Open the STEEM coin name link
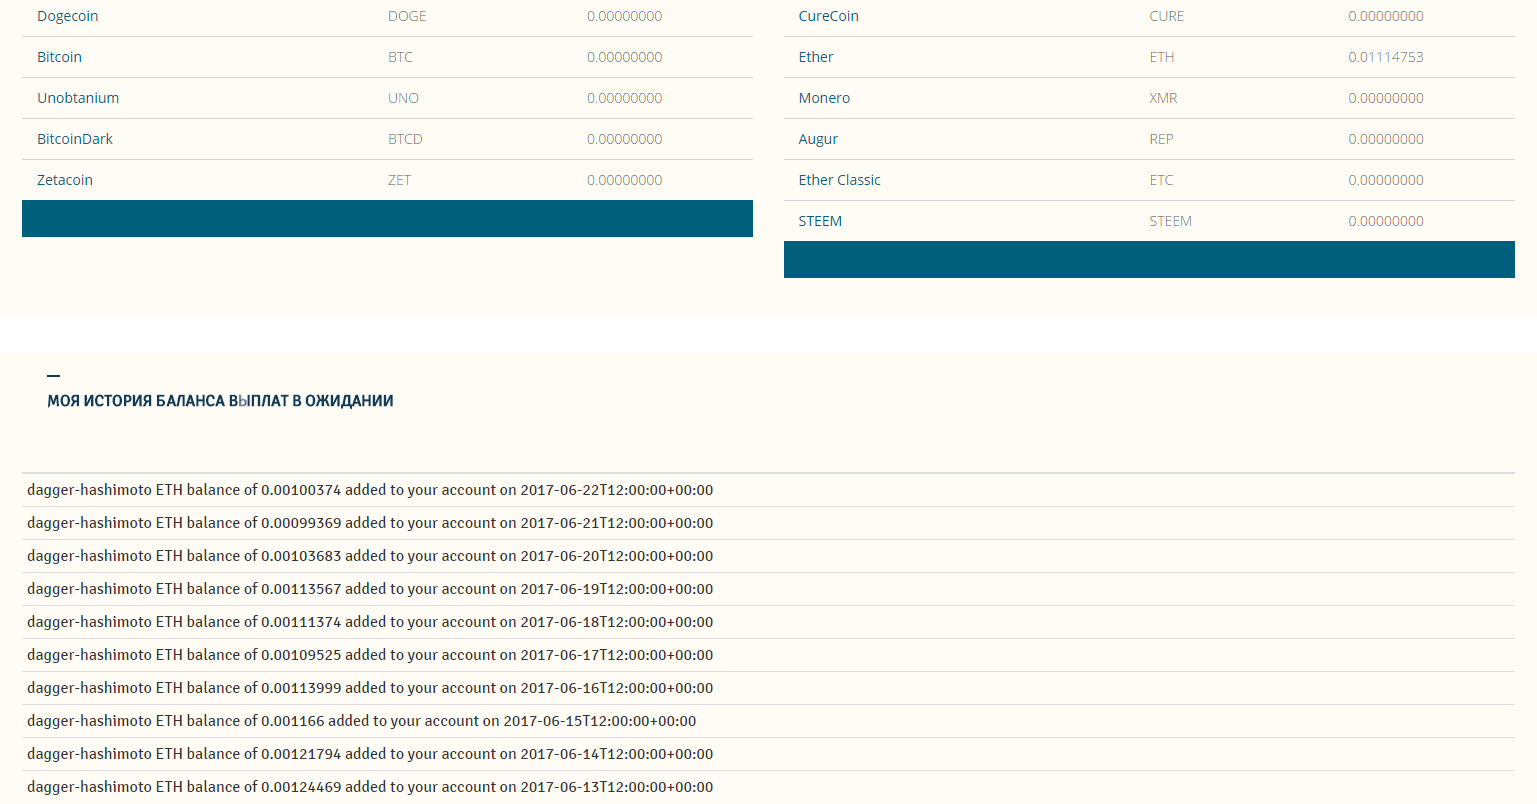Screen dimensions: 1537x804 point(820,221)
